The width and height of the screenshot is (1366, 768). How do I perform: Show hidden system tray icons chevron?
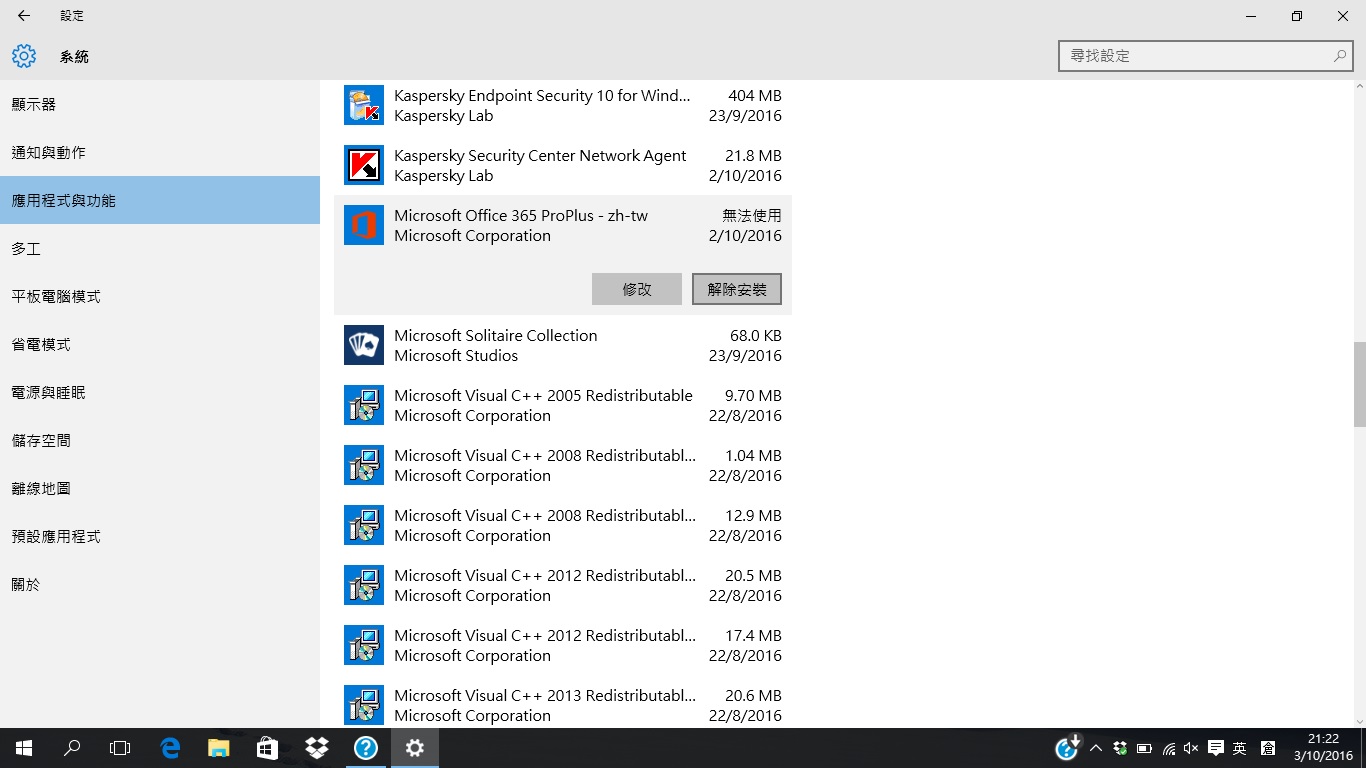[1095, 748]
